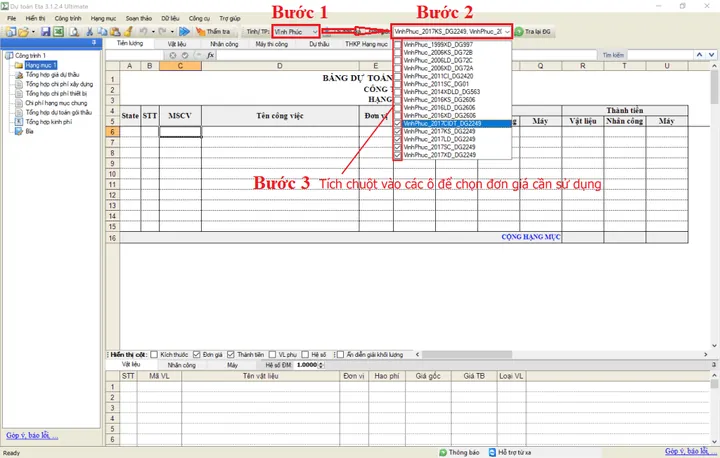Viewport: 720px width, 458px height.
Task: Click the copy icon in toolbar
Action: (102, 32)
